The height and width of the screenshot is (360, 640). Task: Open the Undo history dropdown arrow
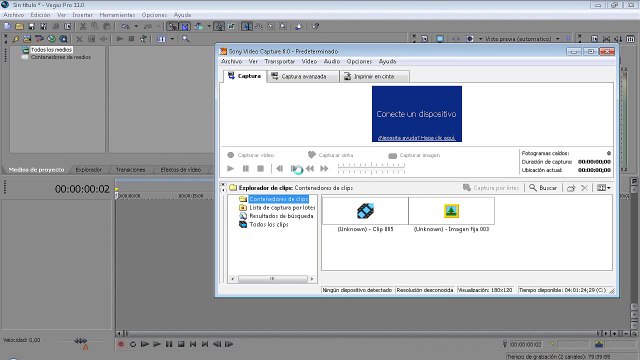(x=136, y=26)
